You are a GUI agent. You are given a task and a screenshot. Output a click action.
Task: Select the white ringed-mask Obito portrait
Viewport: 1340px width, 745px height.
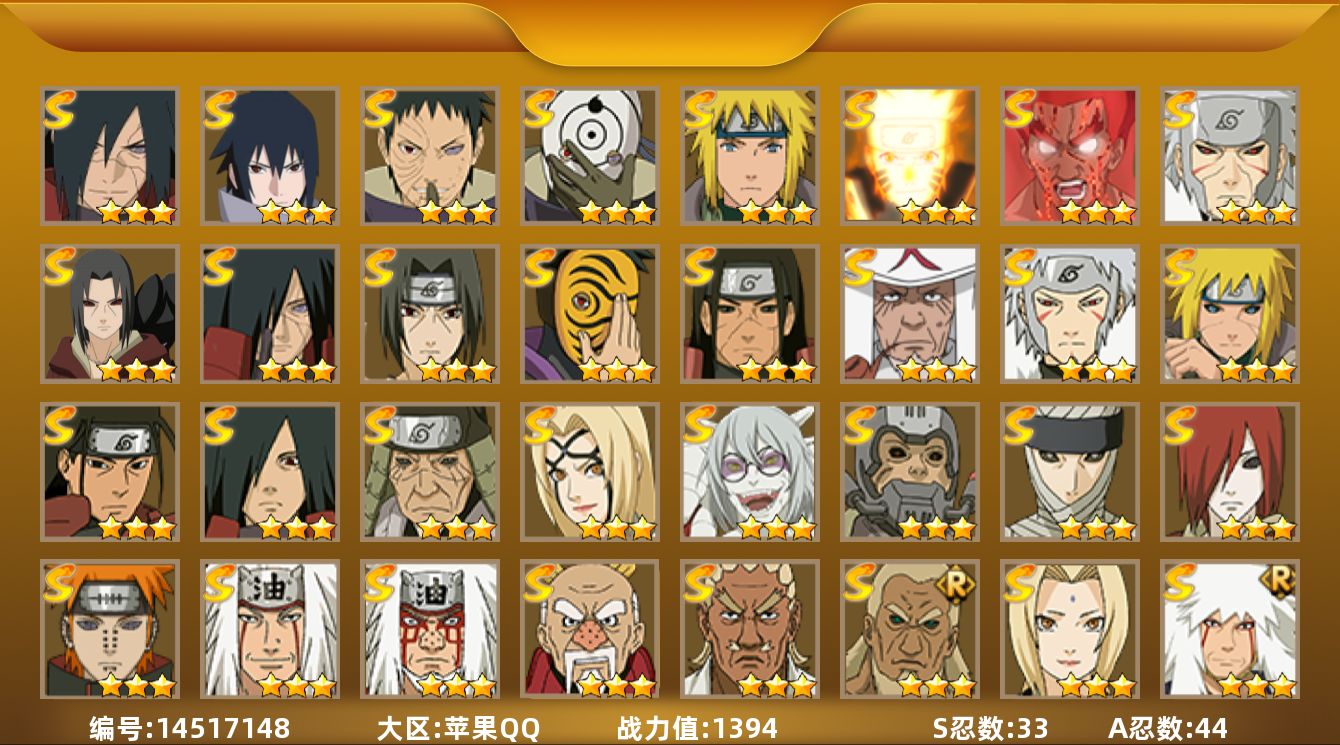tap(589, 156)
